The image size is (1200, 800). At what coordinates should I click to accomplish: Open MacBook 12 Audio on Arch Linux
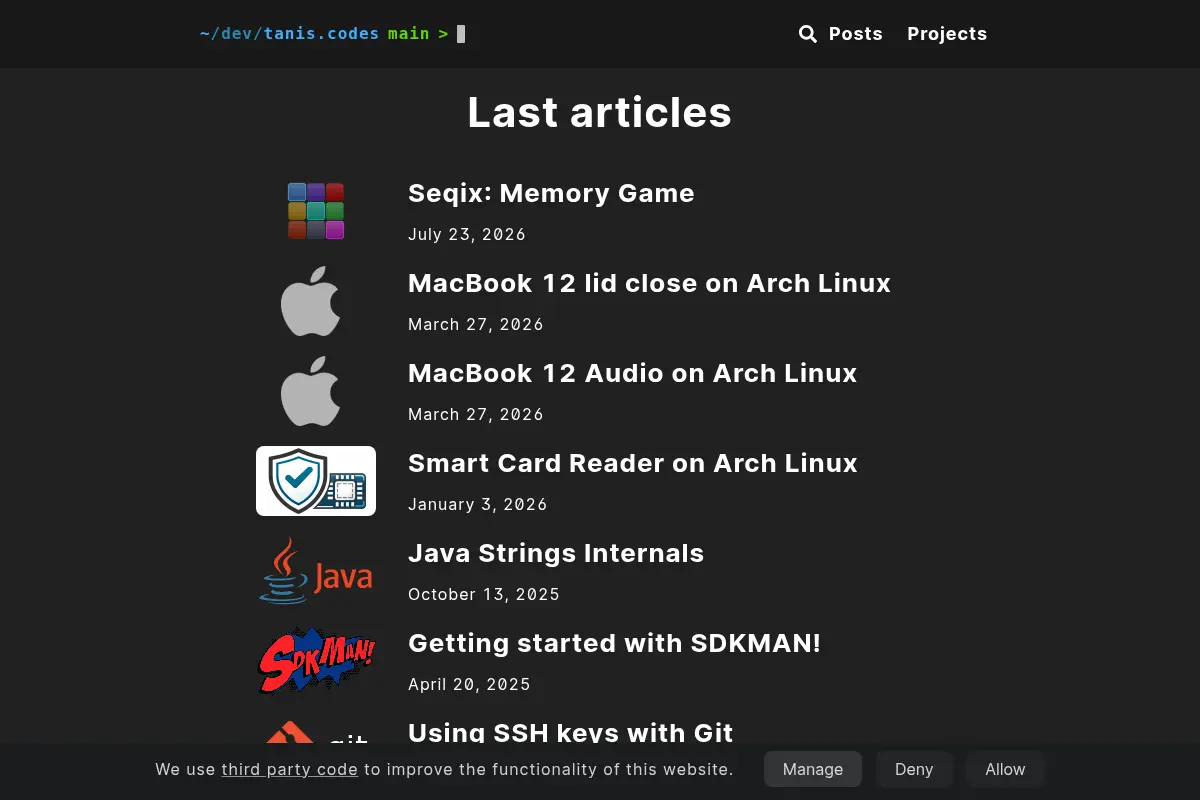point(632,373)
